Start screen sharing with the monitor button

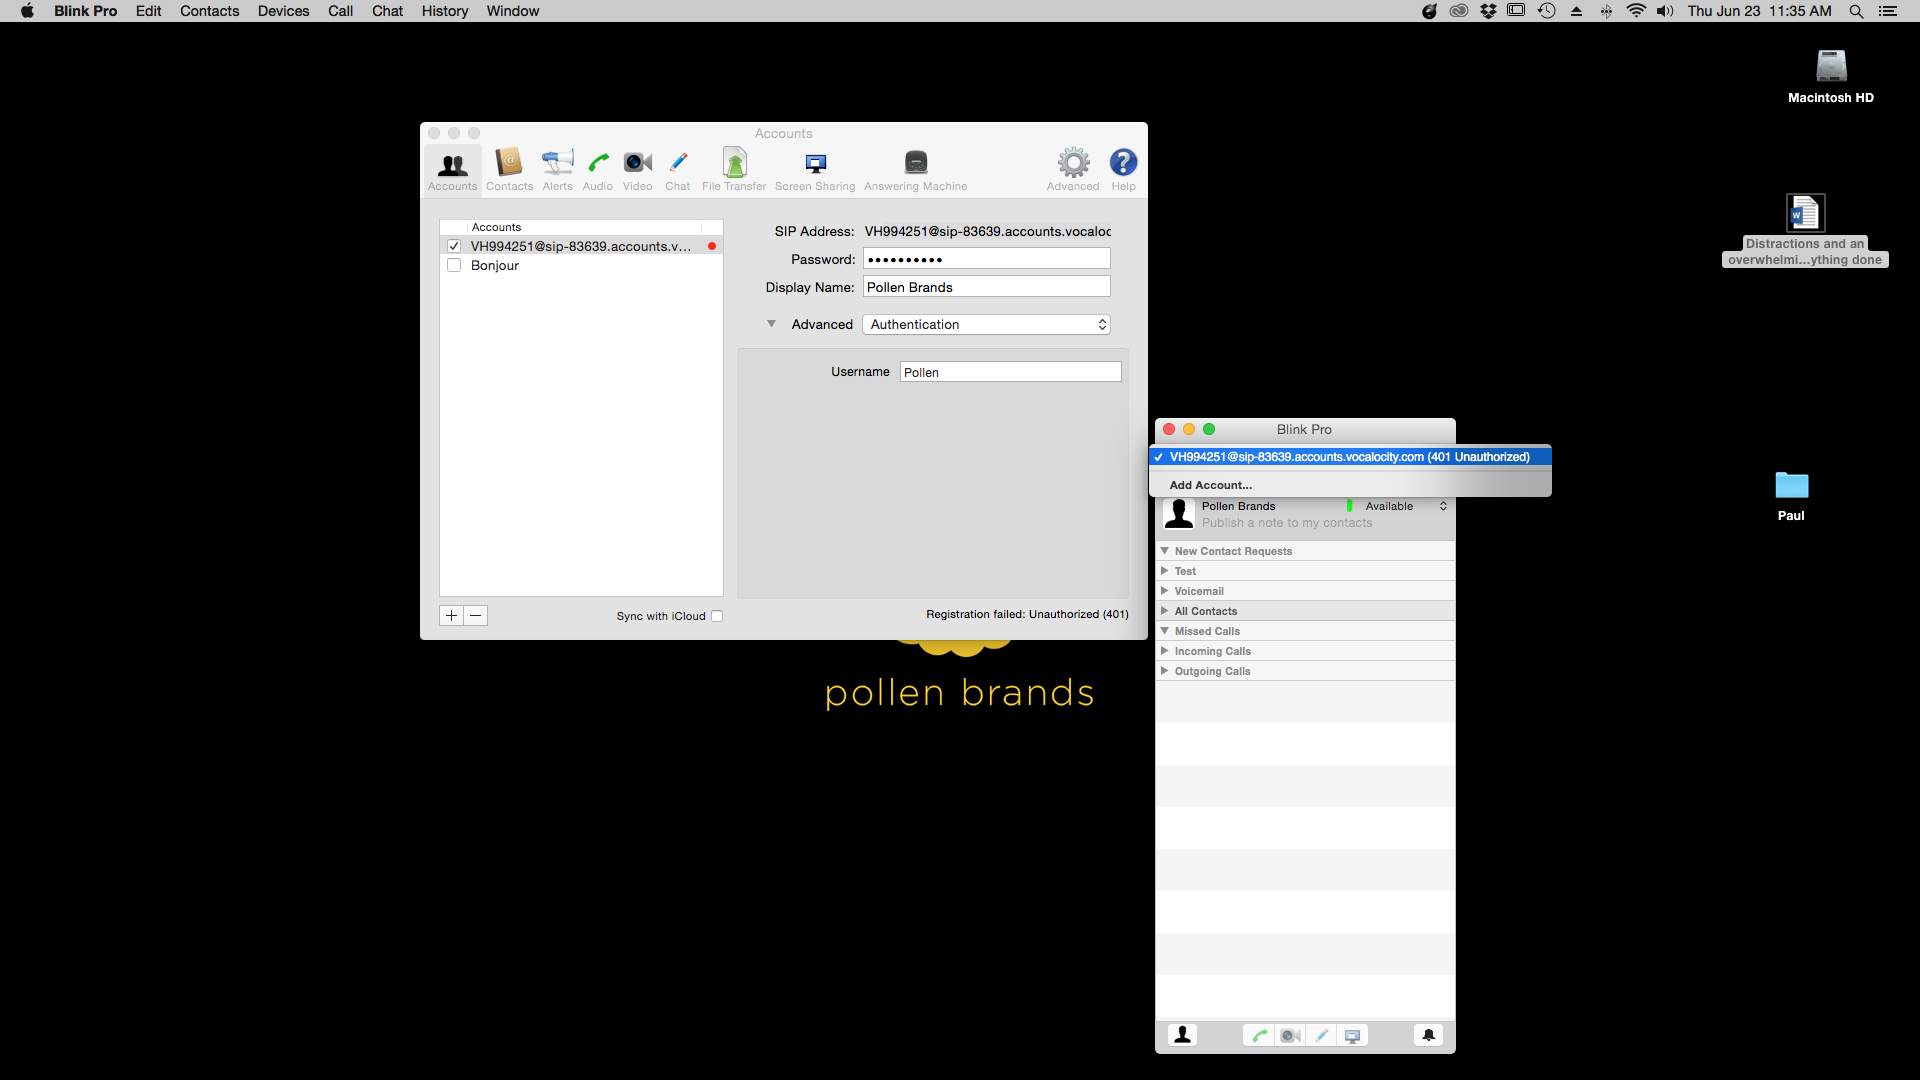click(x=1352, y=1035)
